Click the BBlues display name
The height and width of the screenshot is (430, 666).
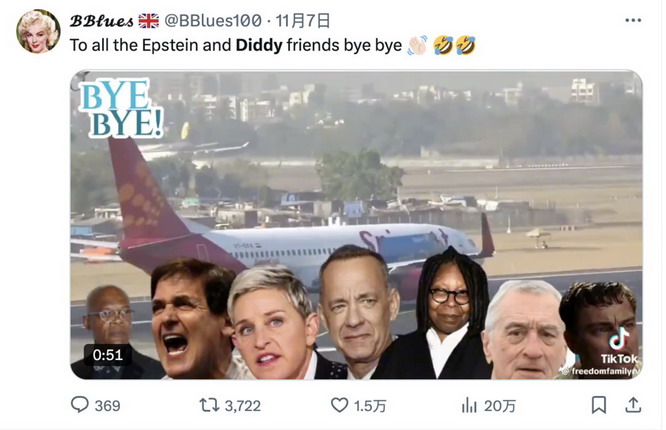click(101, 20)
